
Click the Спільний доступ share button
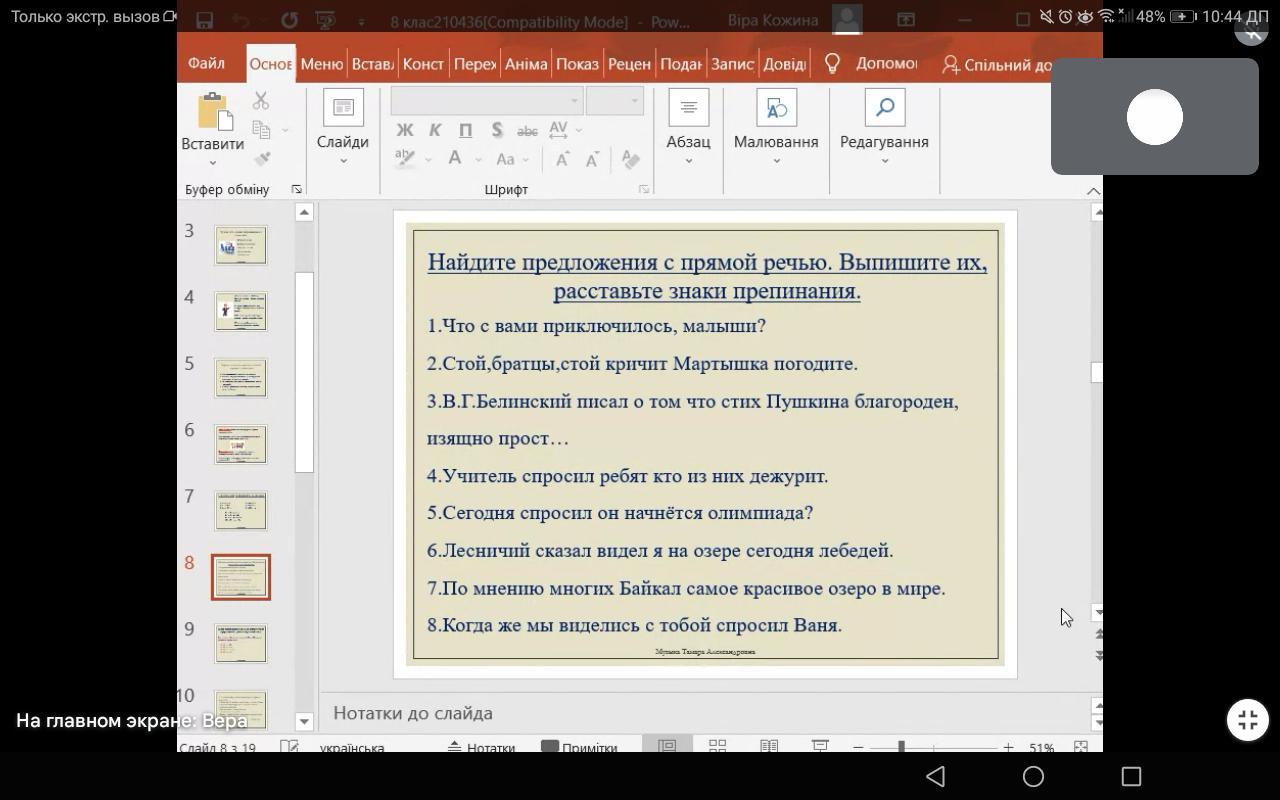tap(996, 64)
